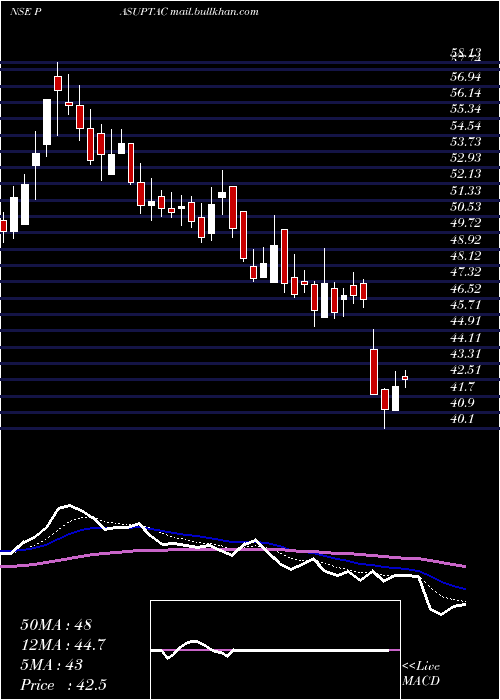Select the 42.51 price axis label
The width and height of the screenshot is (500, 700).
point(465,370)
